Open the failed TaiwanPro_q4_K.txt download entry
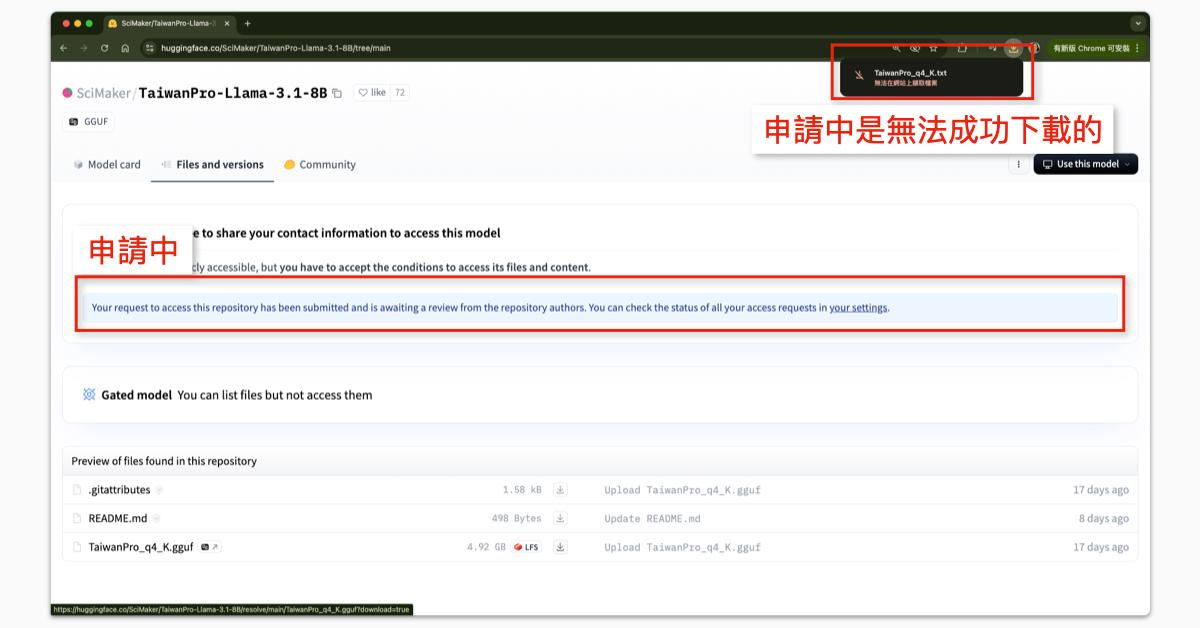 931,77
